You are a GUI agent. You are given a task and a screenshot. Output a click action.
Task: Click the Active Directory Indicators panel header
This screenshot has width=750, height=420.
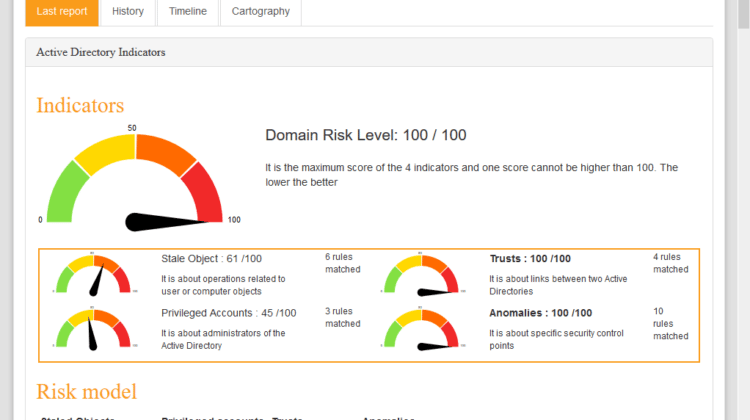point(369,52)
